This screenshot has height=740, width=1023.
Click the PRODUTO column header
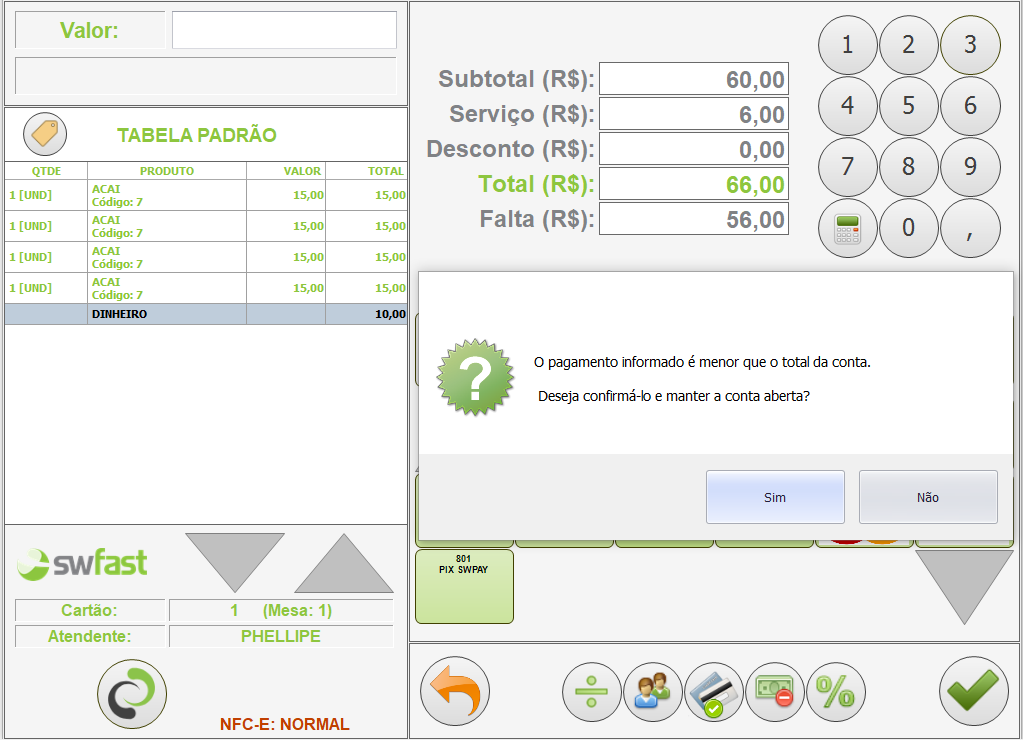click(167, 171)
